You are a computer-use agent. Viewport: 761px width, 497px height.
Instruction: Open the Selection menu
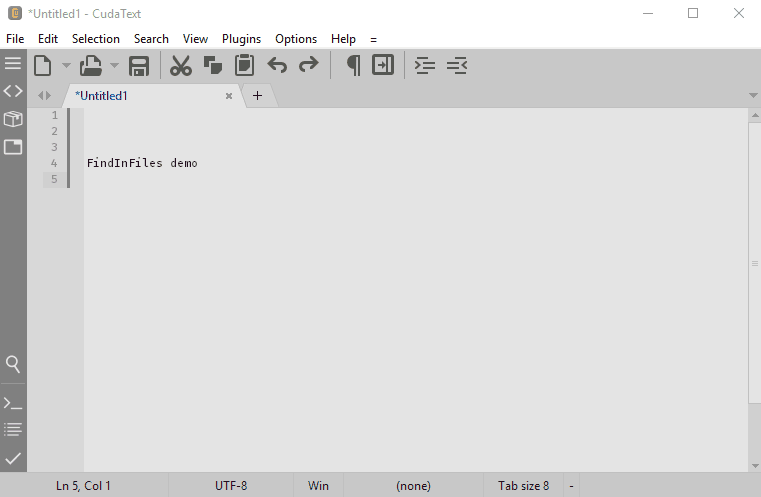click(x=96, y=39)
